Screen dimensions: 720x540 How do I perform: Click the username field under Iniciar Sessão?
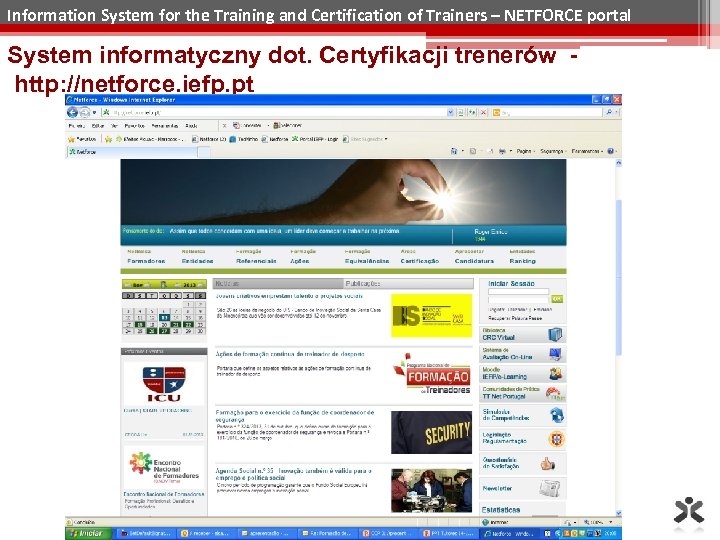[518, 292]
